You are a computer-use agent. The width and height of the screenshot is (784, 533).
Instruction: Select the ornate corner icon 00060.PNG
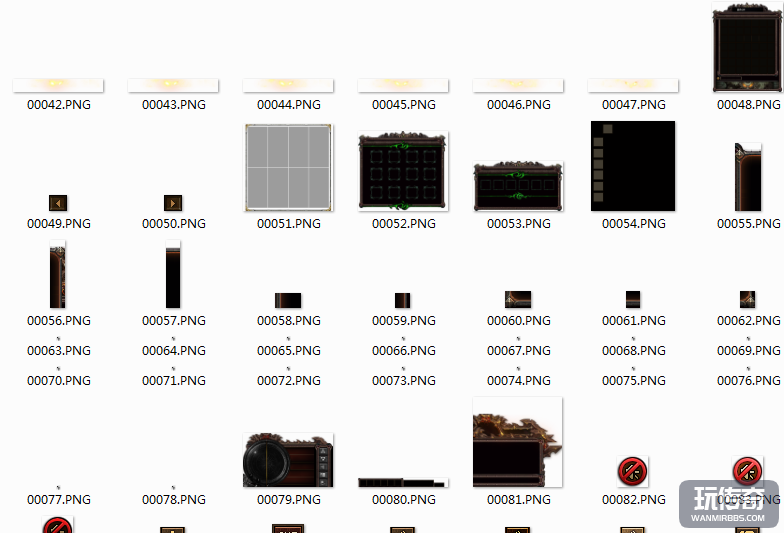(518, 300)
